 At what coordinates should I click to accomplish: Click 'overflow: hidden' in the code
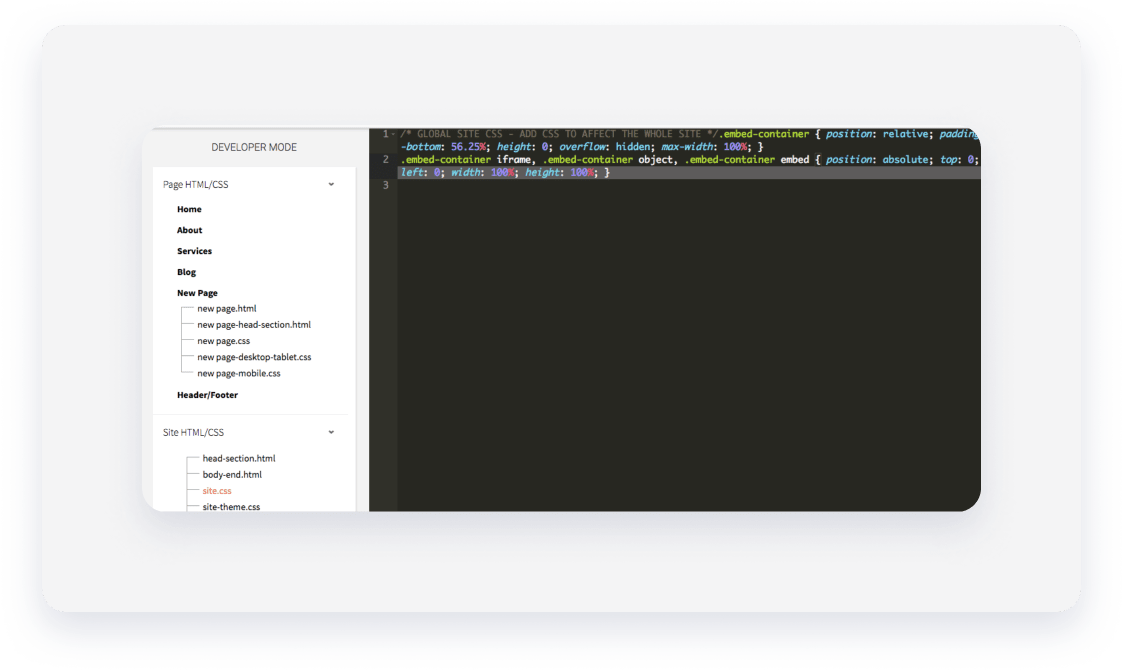click(603, 147)
